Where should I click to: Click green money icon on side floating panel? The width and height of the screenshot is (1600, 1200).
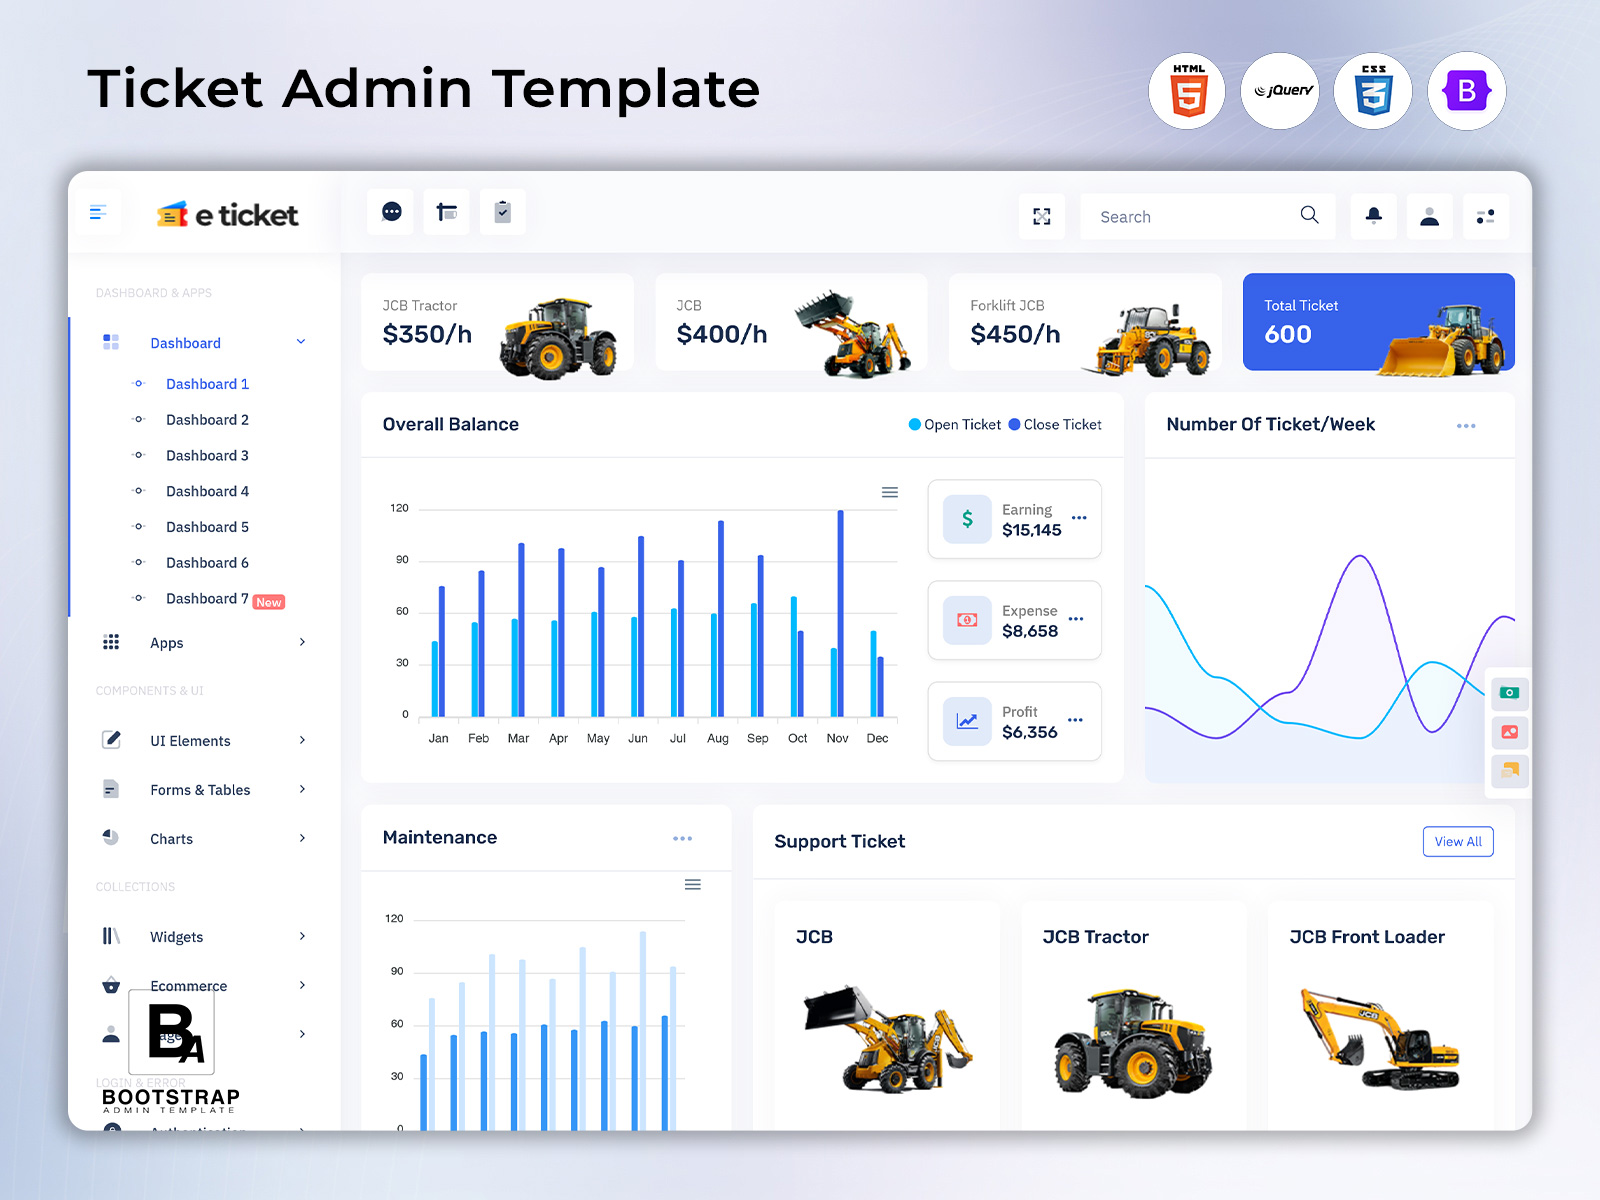[x=1510, y=693]
